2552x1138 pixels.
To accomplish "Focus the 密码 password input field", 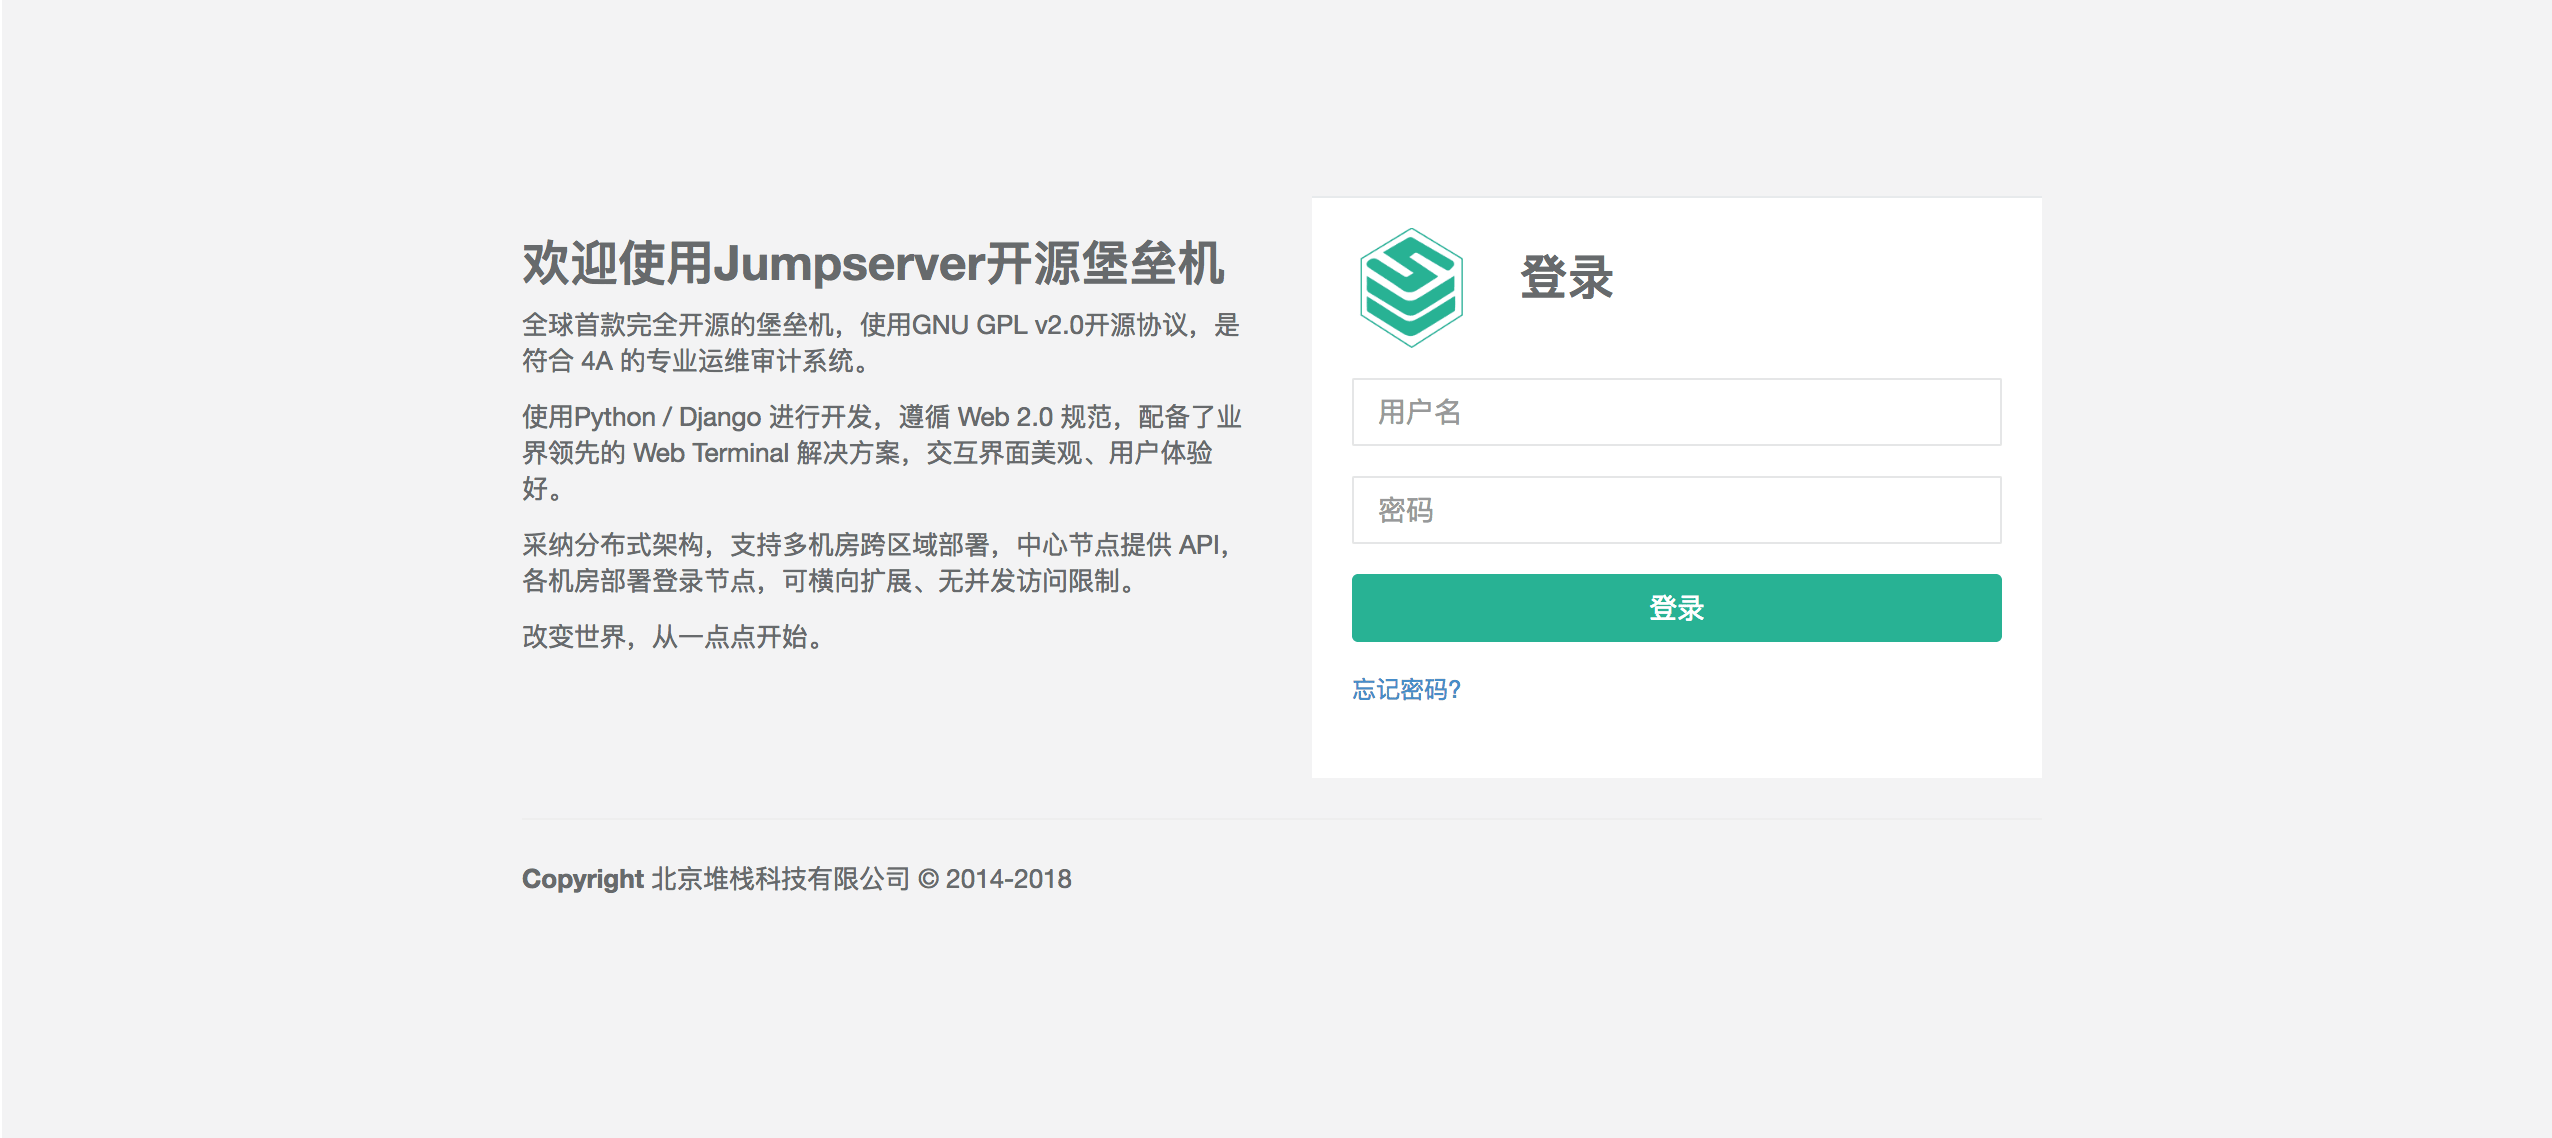I will tap(1676, 510).
